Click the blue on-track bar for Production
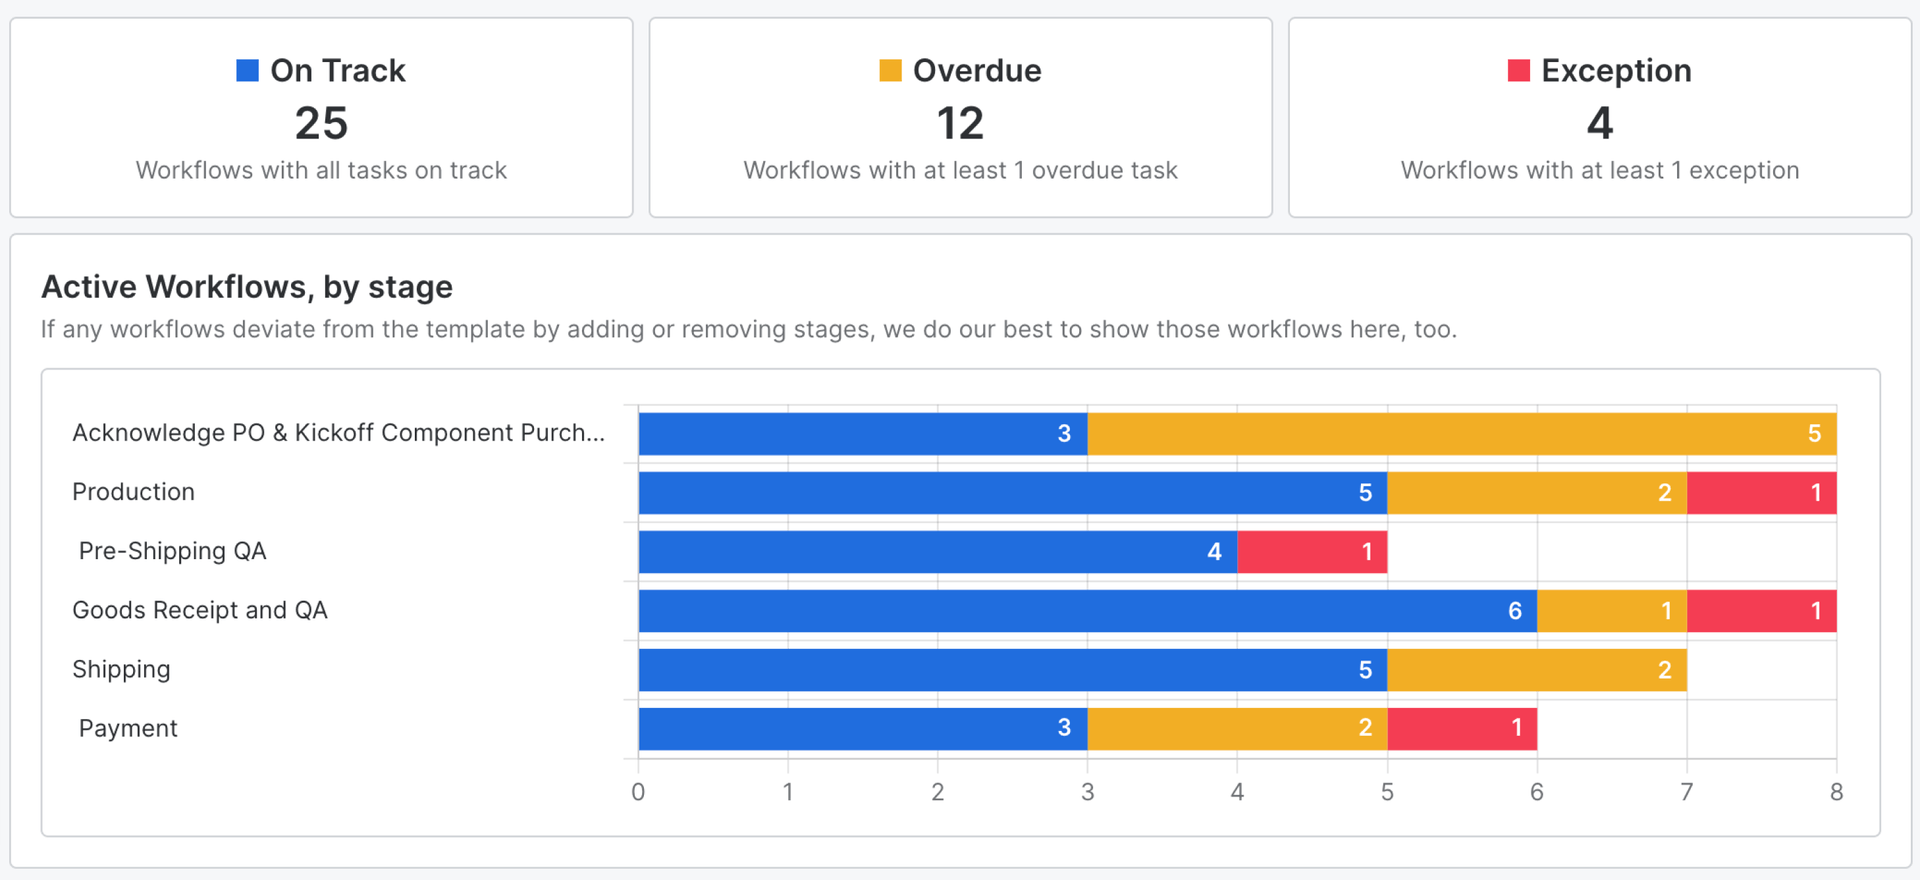This screenshot has height=880, width=1920. pyautogui.click(x=1012, y=493)
